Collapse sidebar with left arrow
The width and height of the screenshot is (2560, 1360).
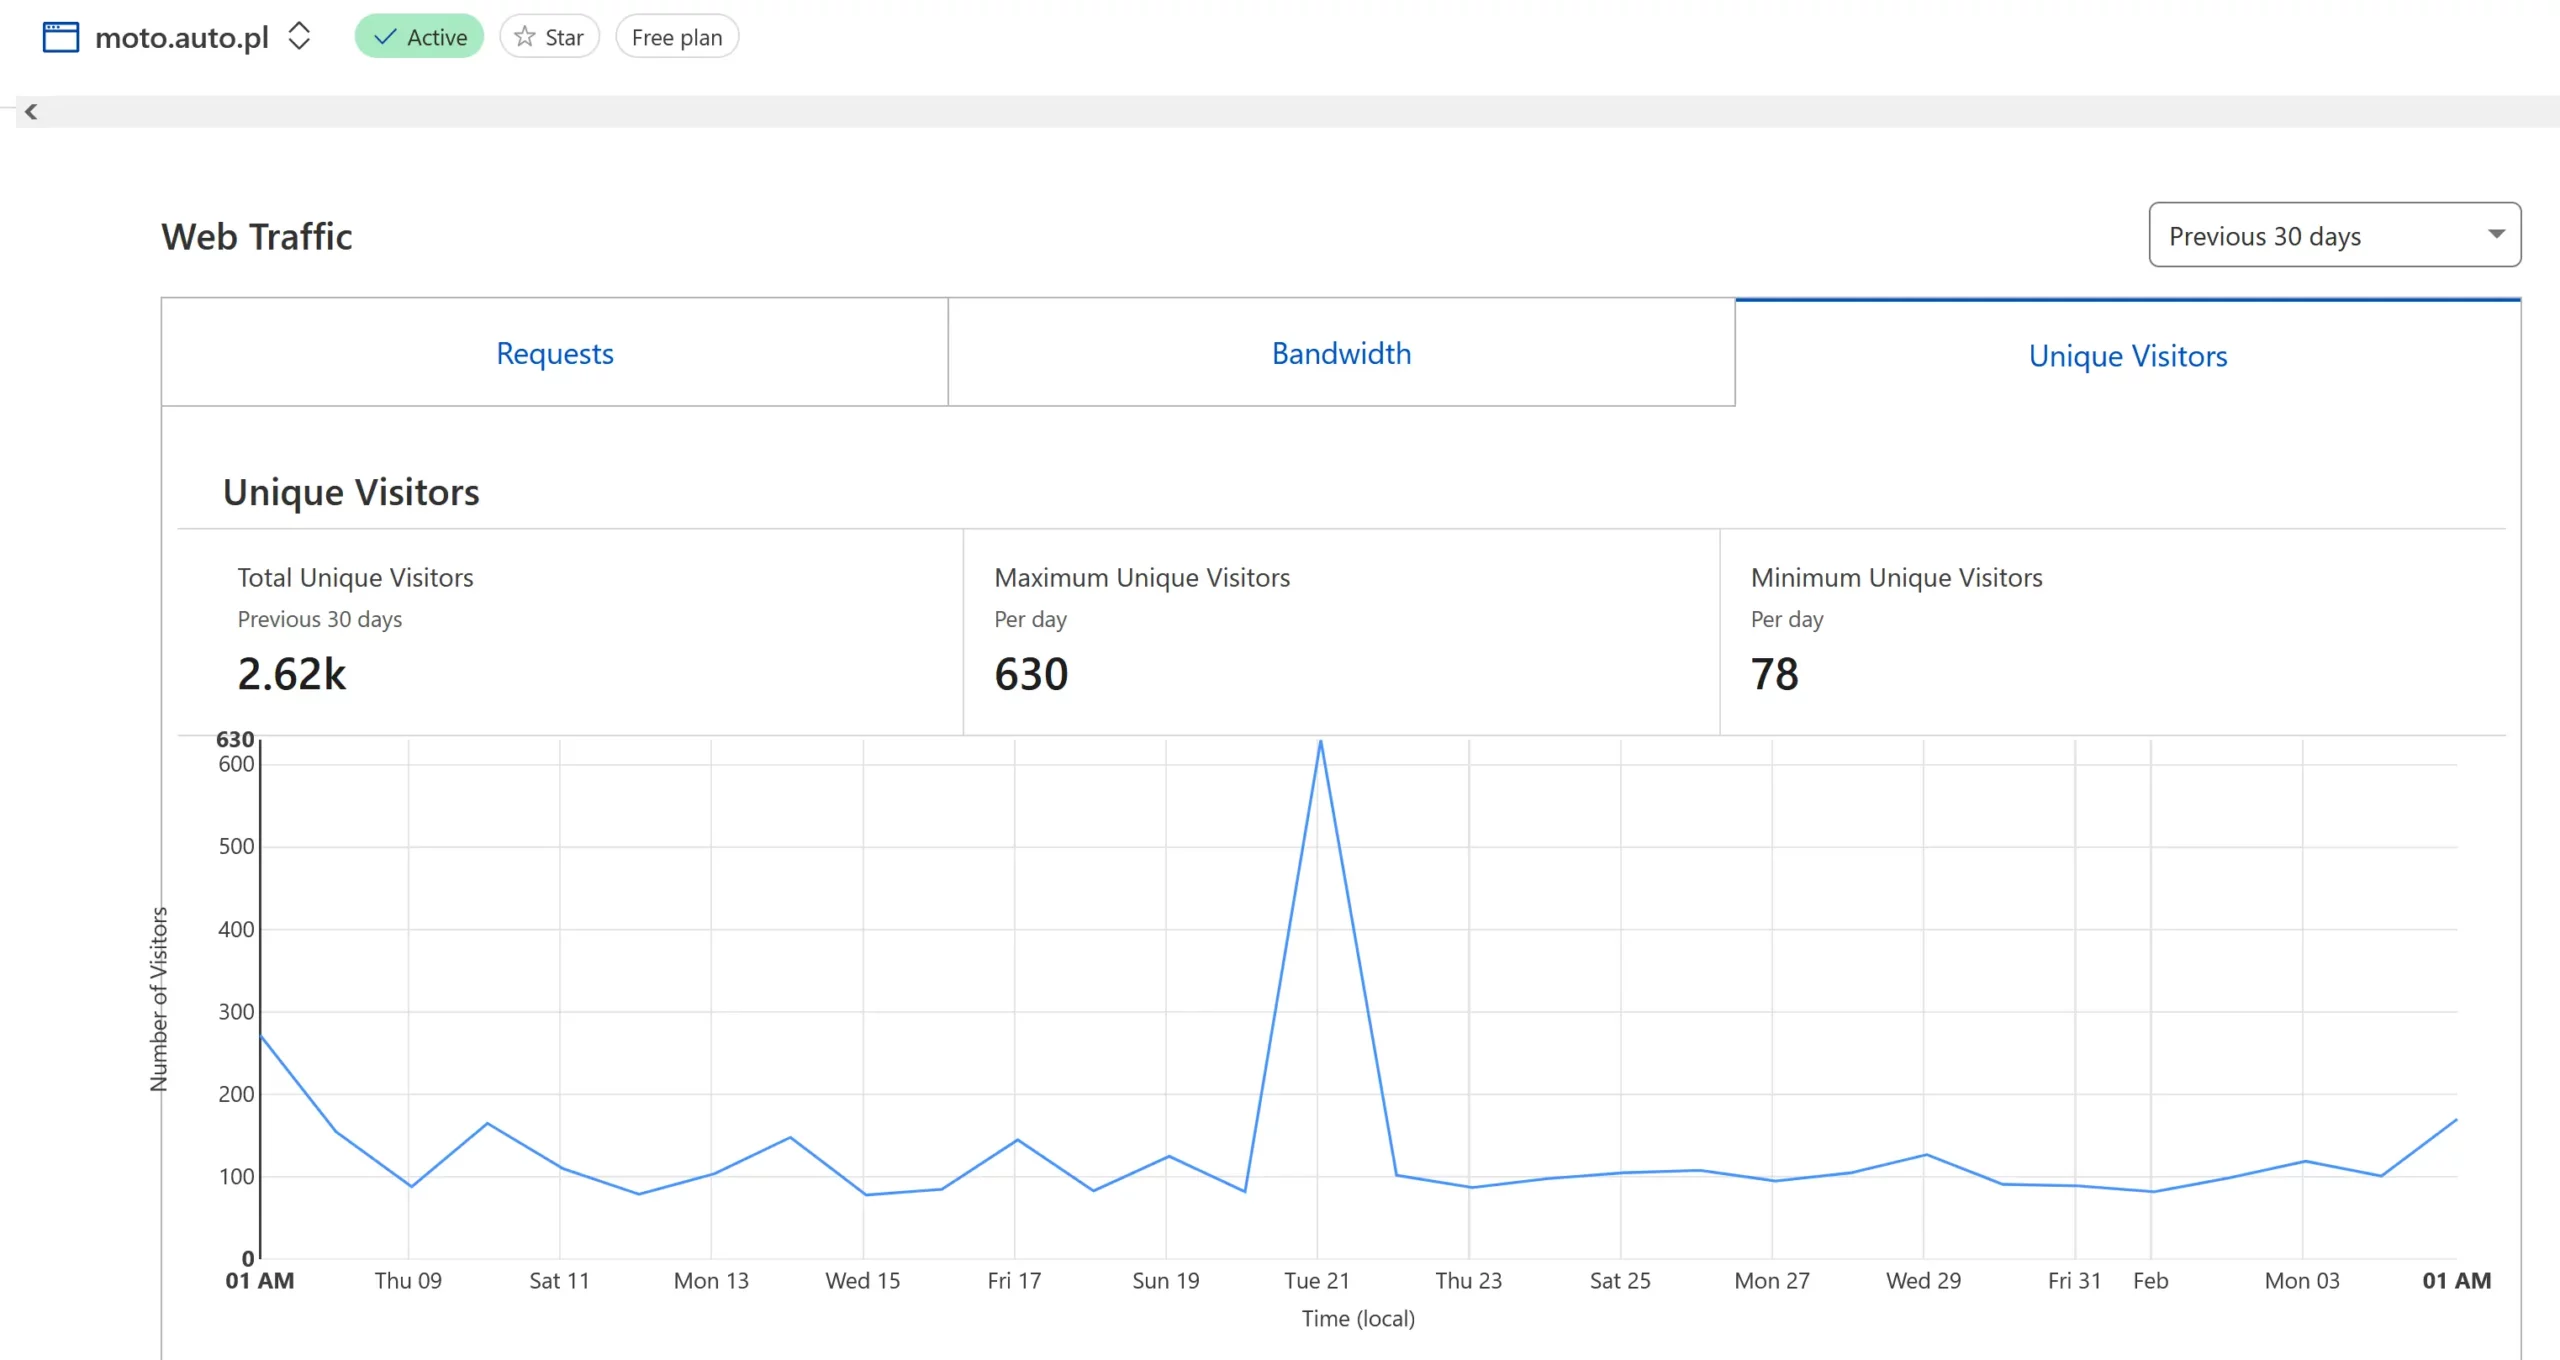tap(31, 112)
